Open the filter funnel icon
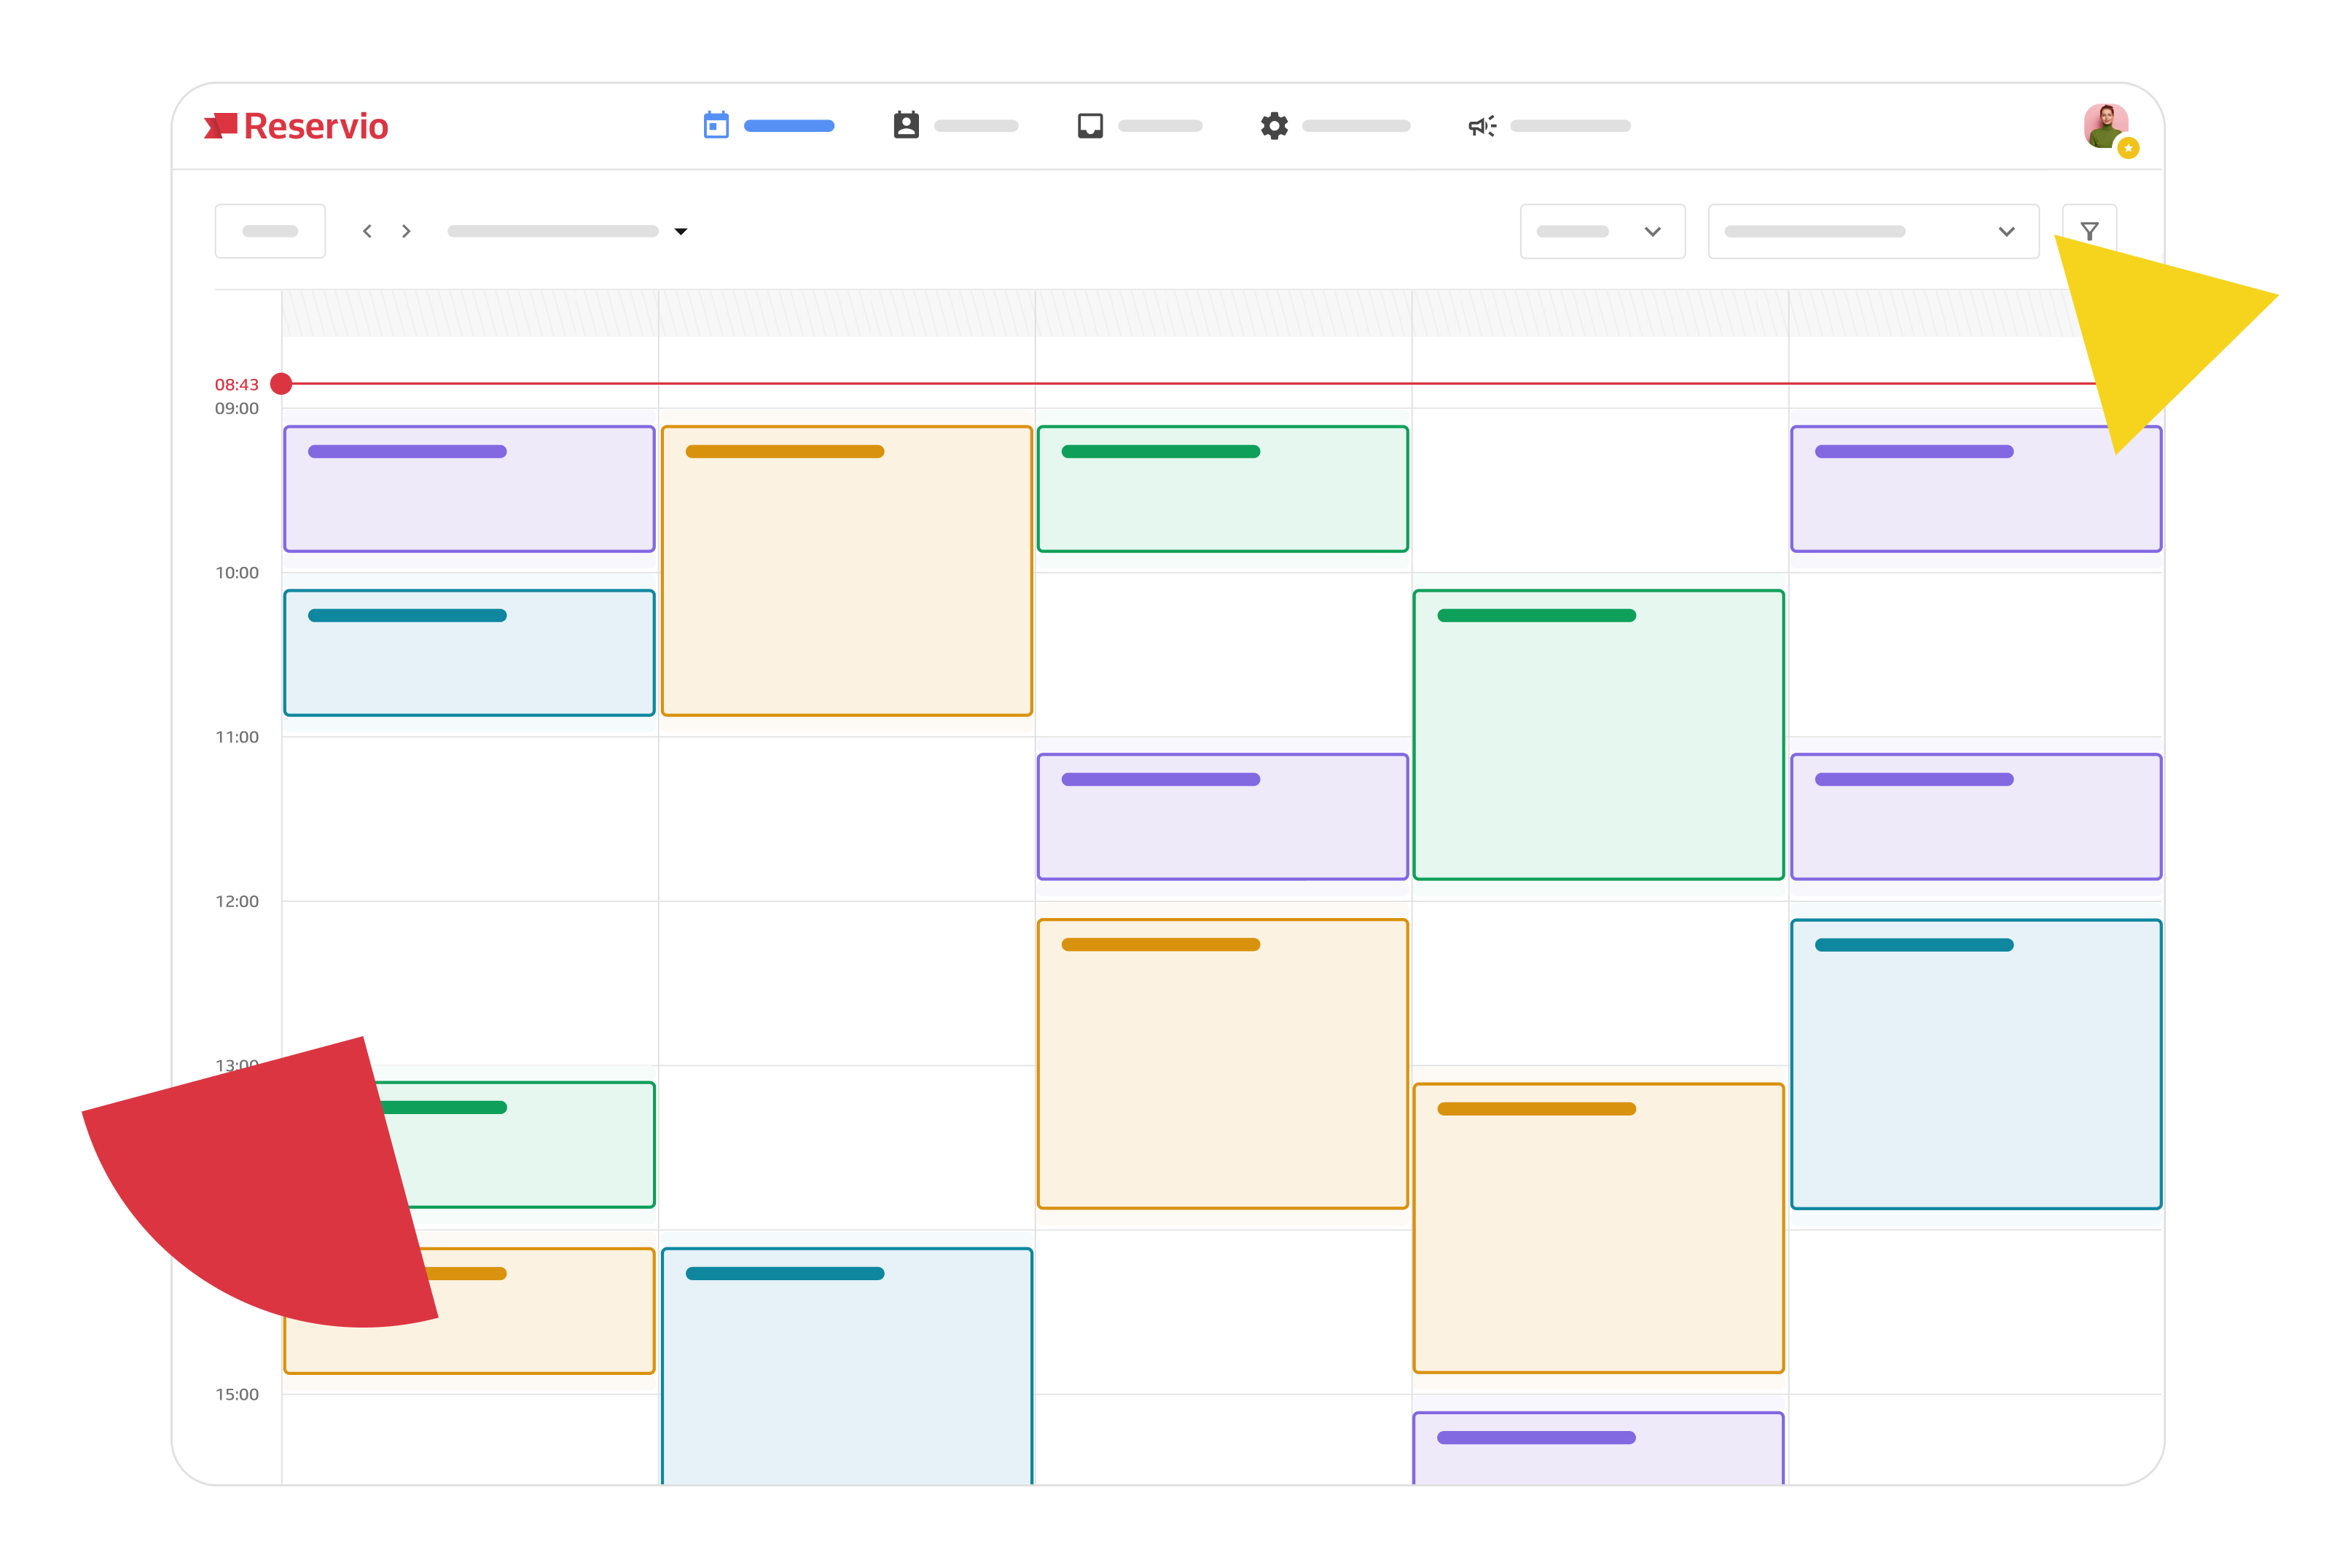This screenshot has height=1568, width=2332. click(2090, 230)
